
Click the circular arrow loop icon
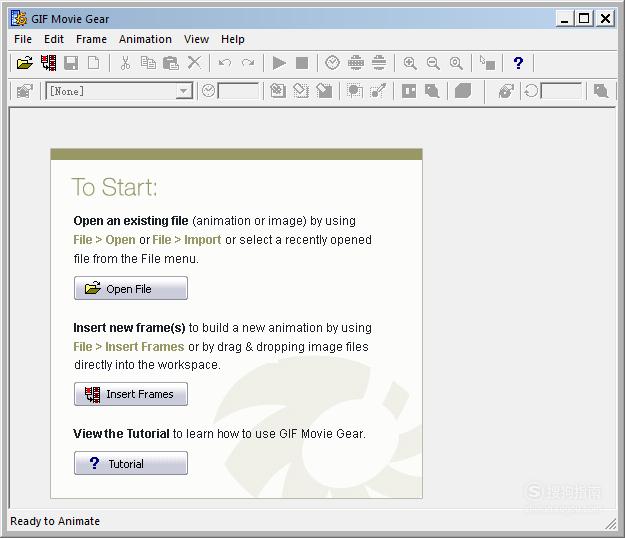click(531, 91)
